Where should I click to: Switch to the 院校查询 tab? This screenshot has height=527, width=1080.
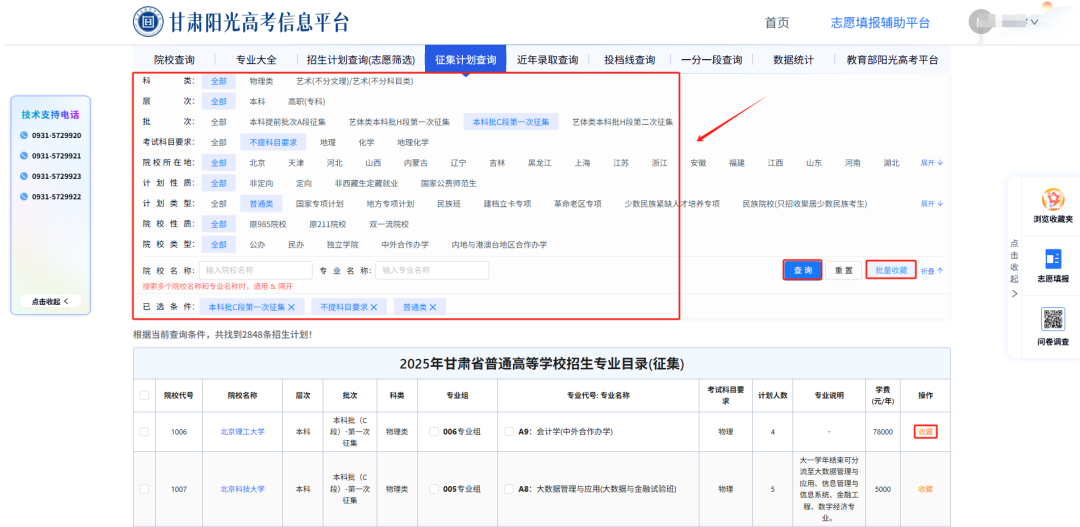(x=174, y=60)
